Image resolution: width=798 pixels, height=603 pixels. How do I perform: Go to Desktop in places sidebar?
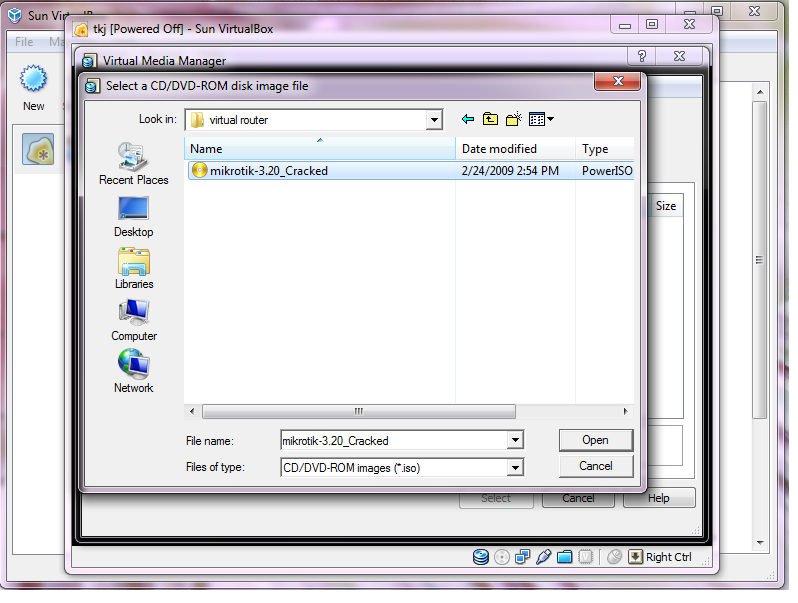133,217
